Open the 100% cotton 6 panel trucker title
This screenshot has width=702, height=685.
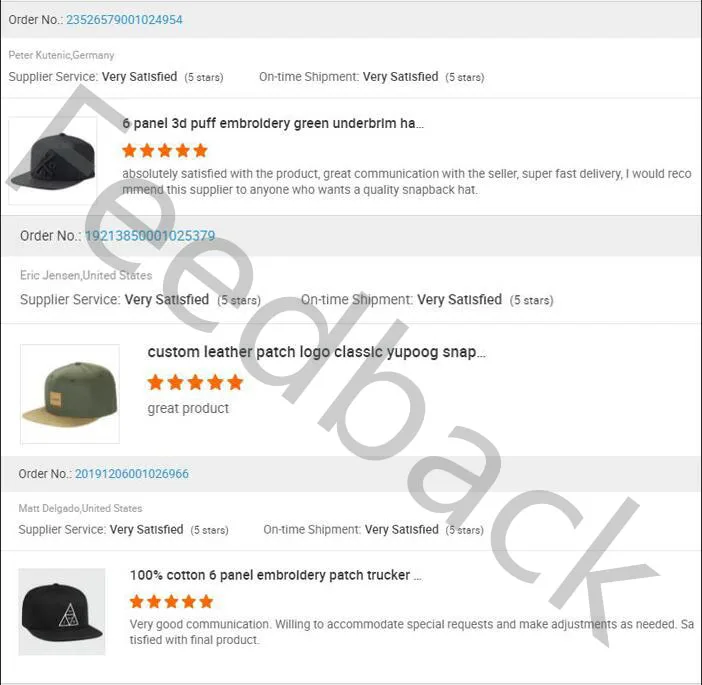[275, 575]
